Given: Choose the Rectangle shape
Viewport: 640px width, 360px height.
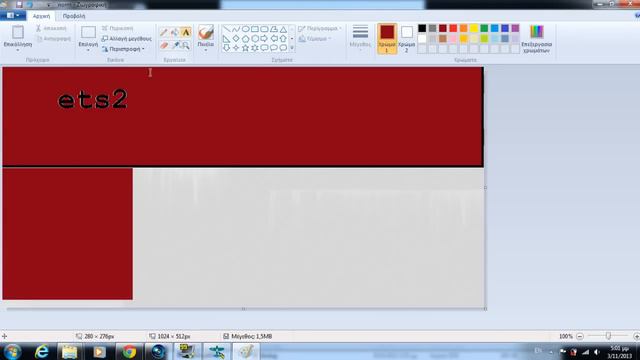Looking at the screenshot, I should click(x=255, y=29).
